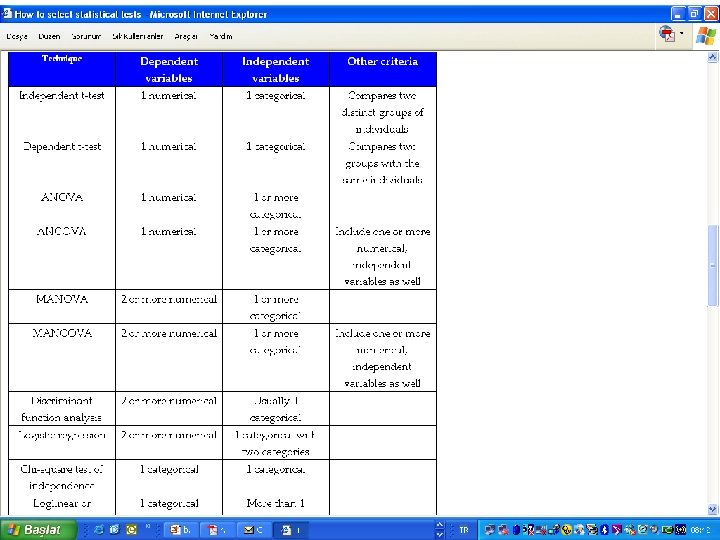
Task: Click '2 or more numerical' in the MANOVA row
Action: tap(169, 299)
